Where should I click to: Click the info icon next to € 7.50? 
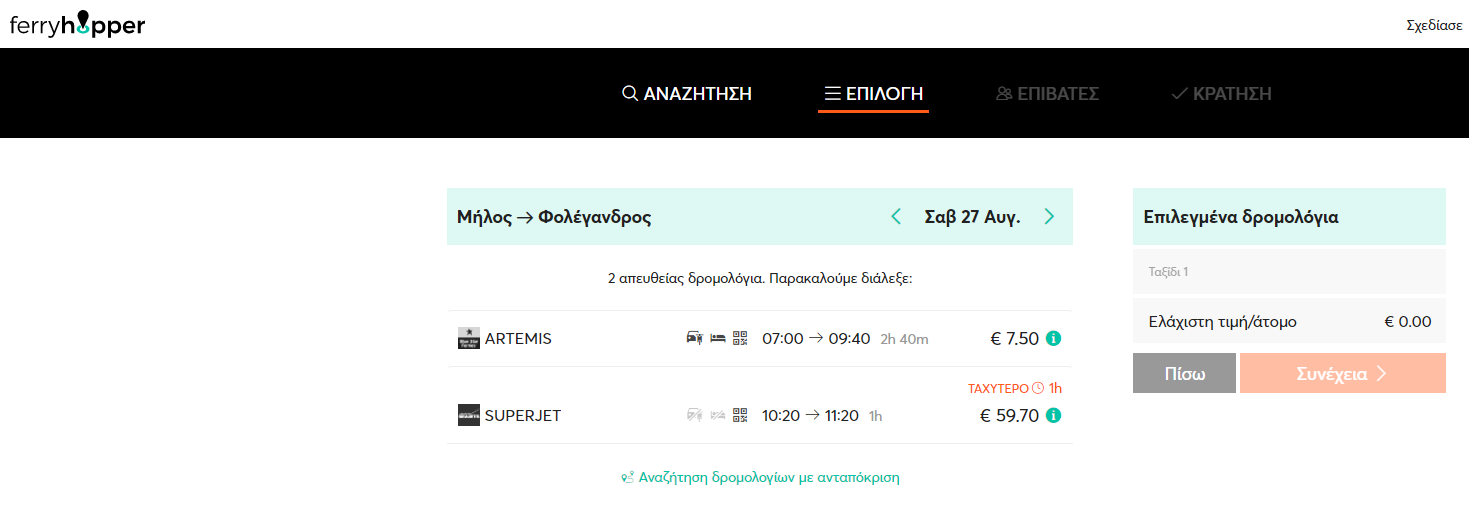[1053, 339]
